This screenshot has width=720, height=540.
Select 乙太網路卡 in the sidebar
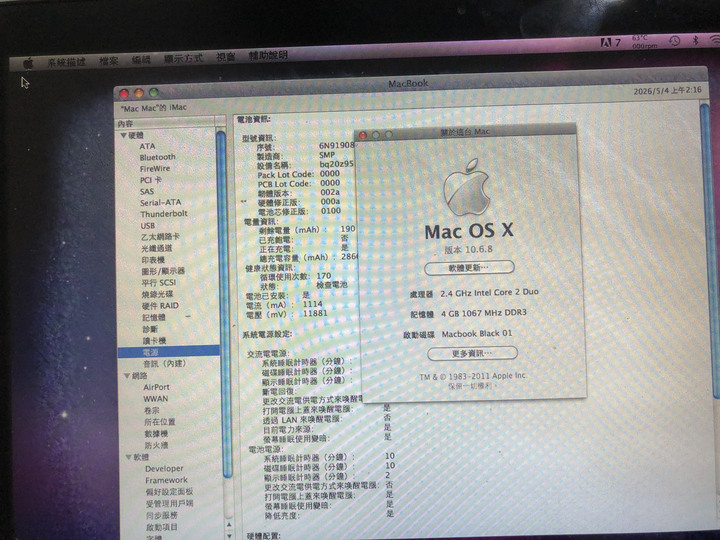point(160,236)
